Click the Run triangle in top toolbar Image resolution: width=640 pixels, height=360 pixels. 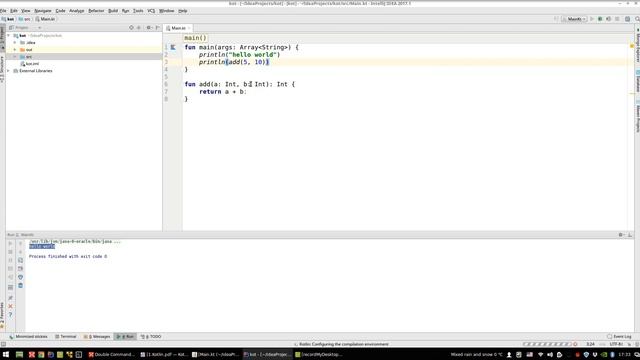pos(592,19)
